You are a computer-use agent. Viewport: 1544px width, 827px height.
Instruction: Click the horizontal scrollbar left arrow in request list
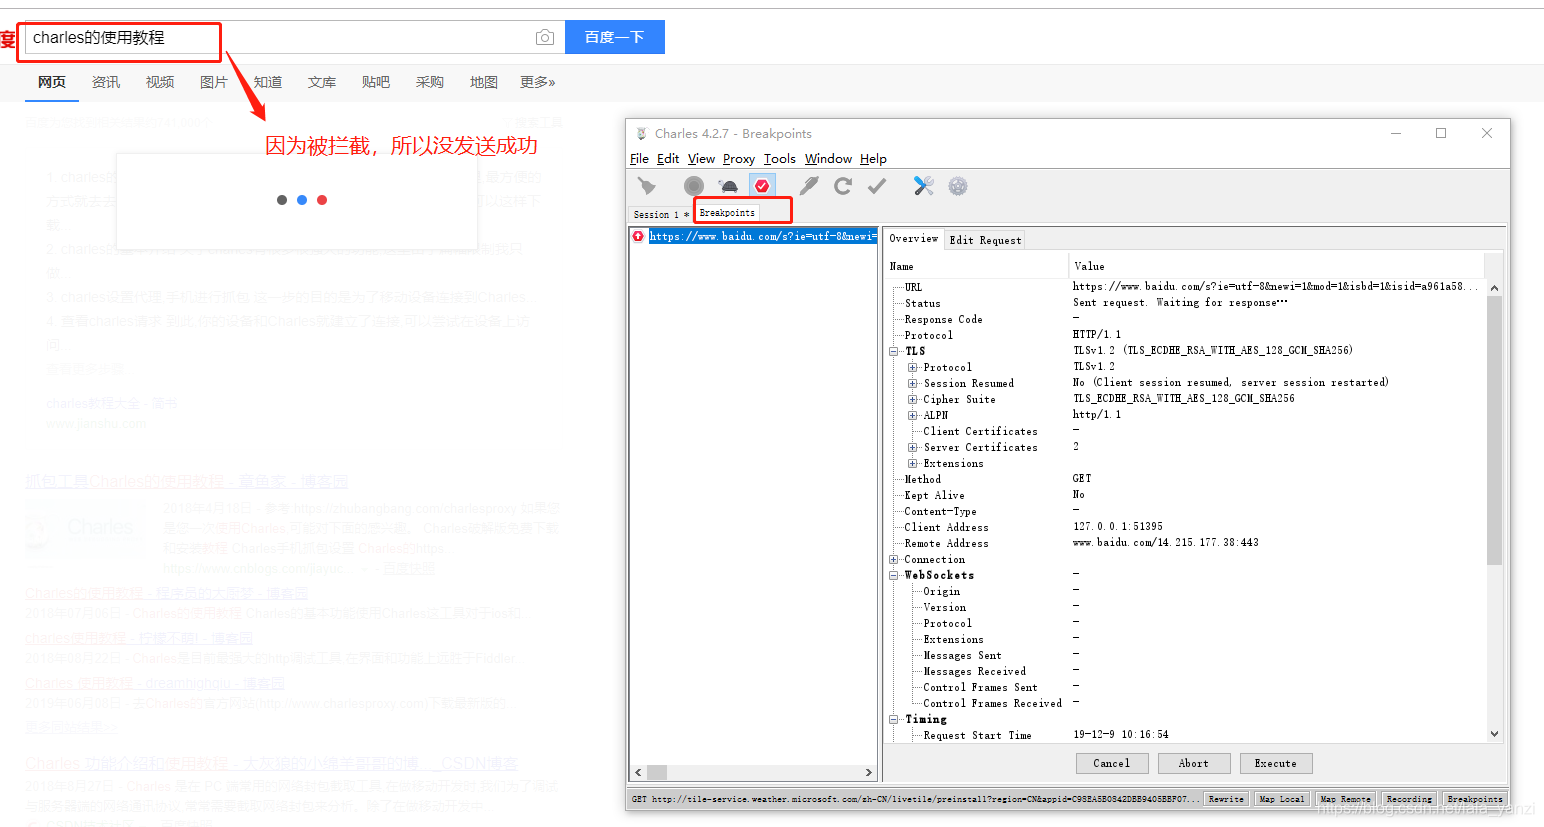coord(638,772)
